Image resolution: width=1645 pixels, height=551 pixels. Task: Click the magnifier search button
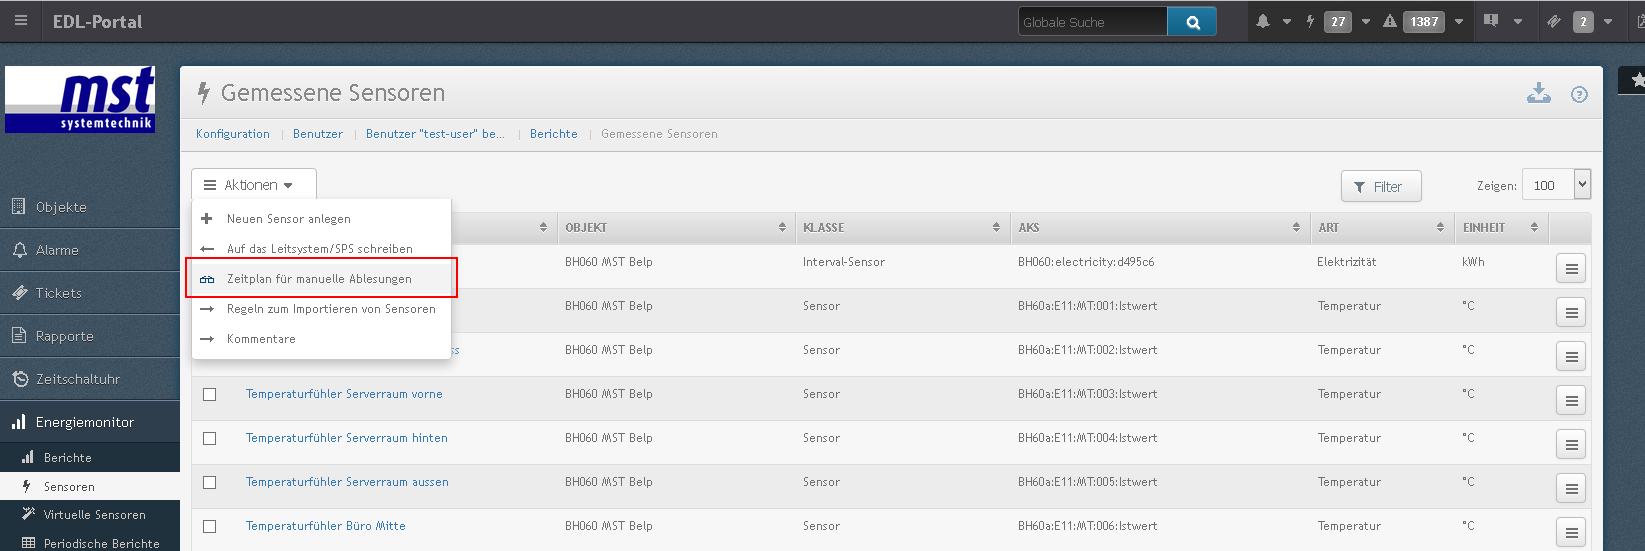[x=1192, y=22]
